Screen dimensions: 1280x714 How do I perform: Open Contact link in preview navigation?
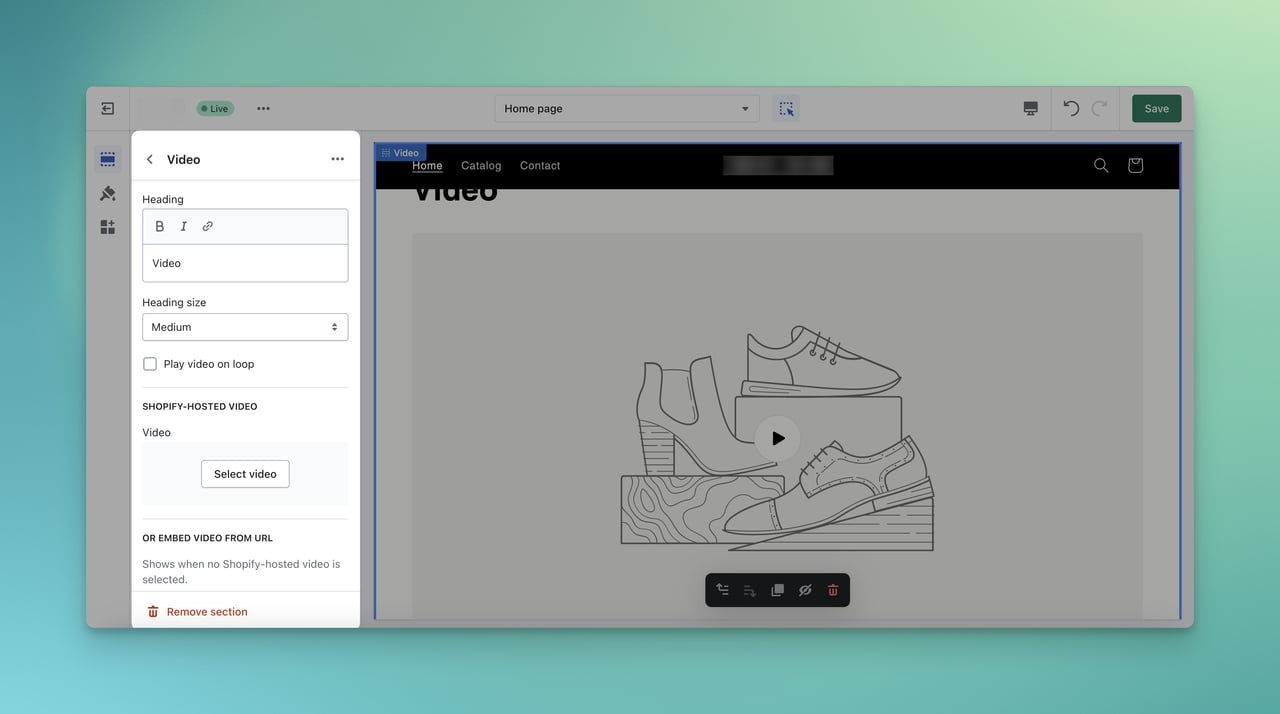[x=540, y=166]
